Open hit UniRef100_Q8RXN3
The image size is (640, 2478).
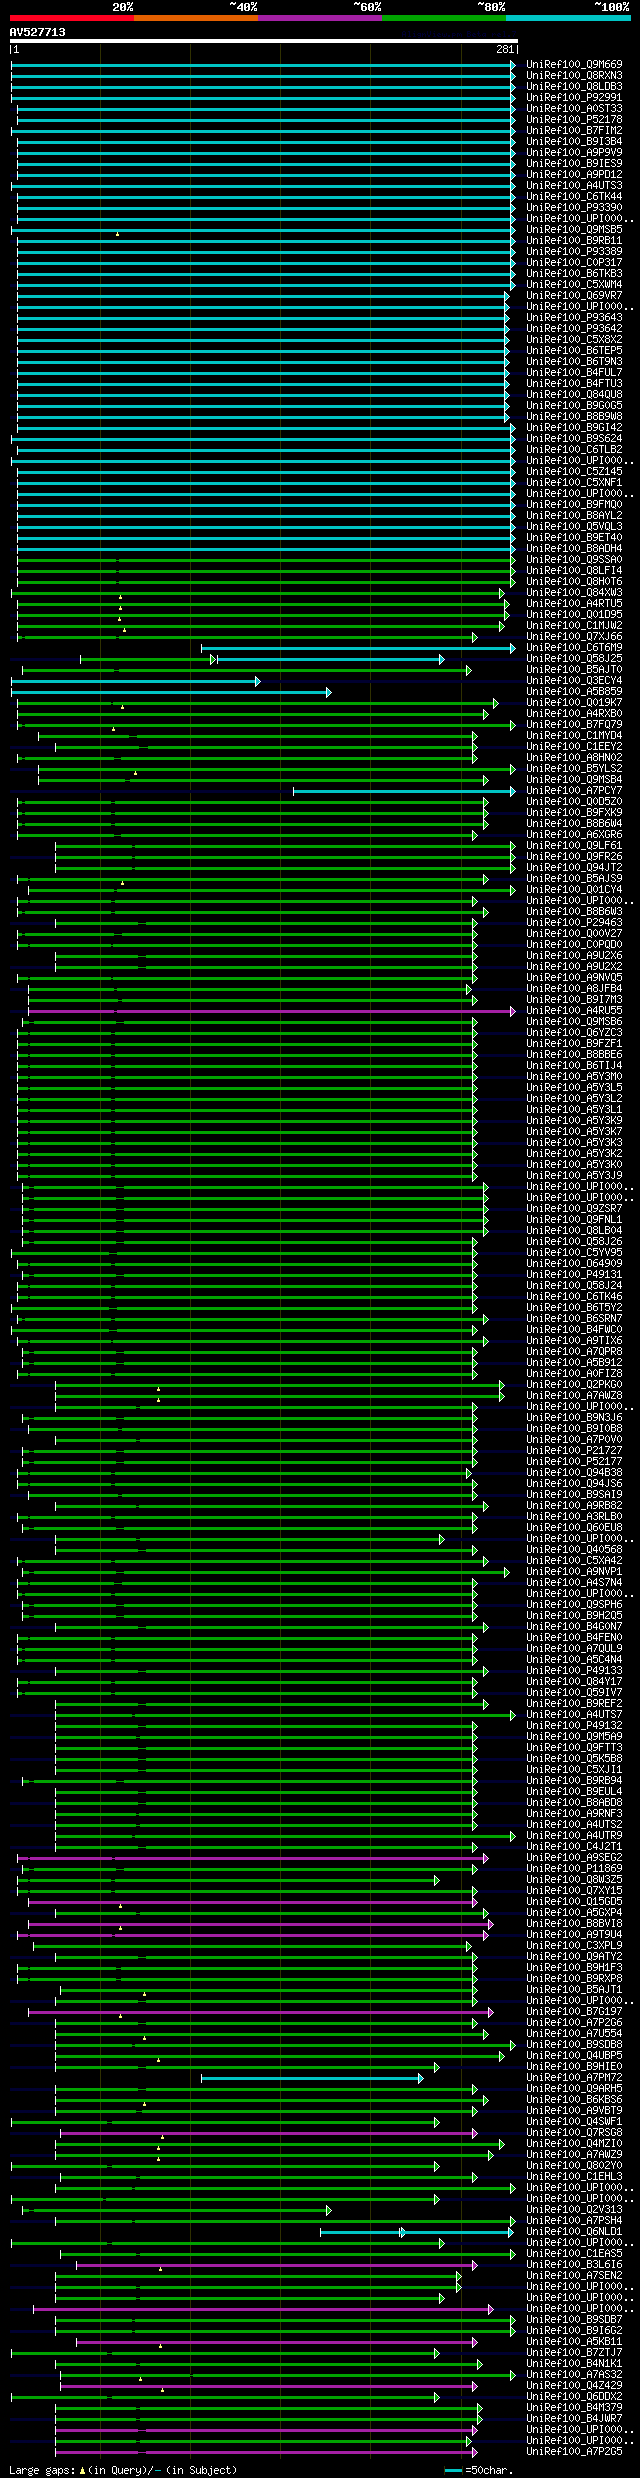pyautogui.click(x=574, y=76)
